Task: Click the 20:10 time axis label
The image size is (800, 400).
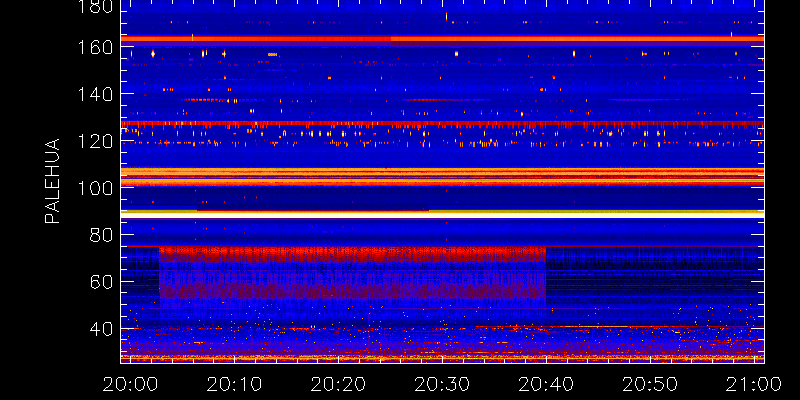Action: coord(234,384)
